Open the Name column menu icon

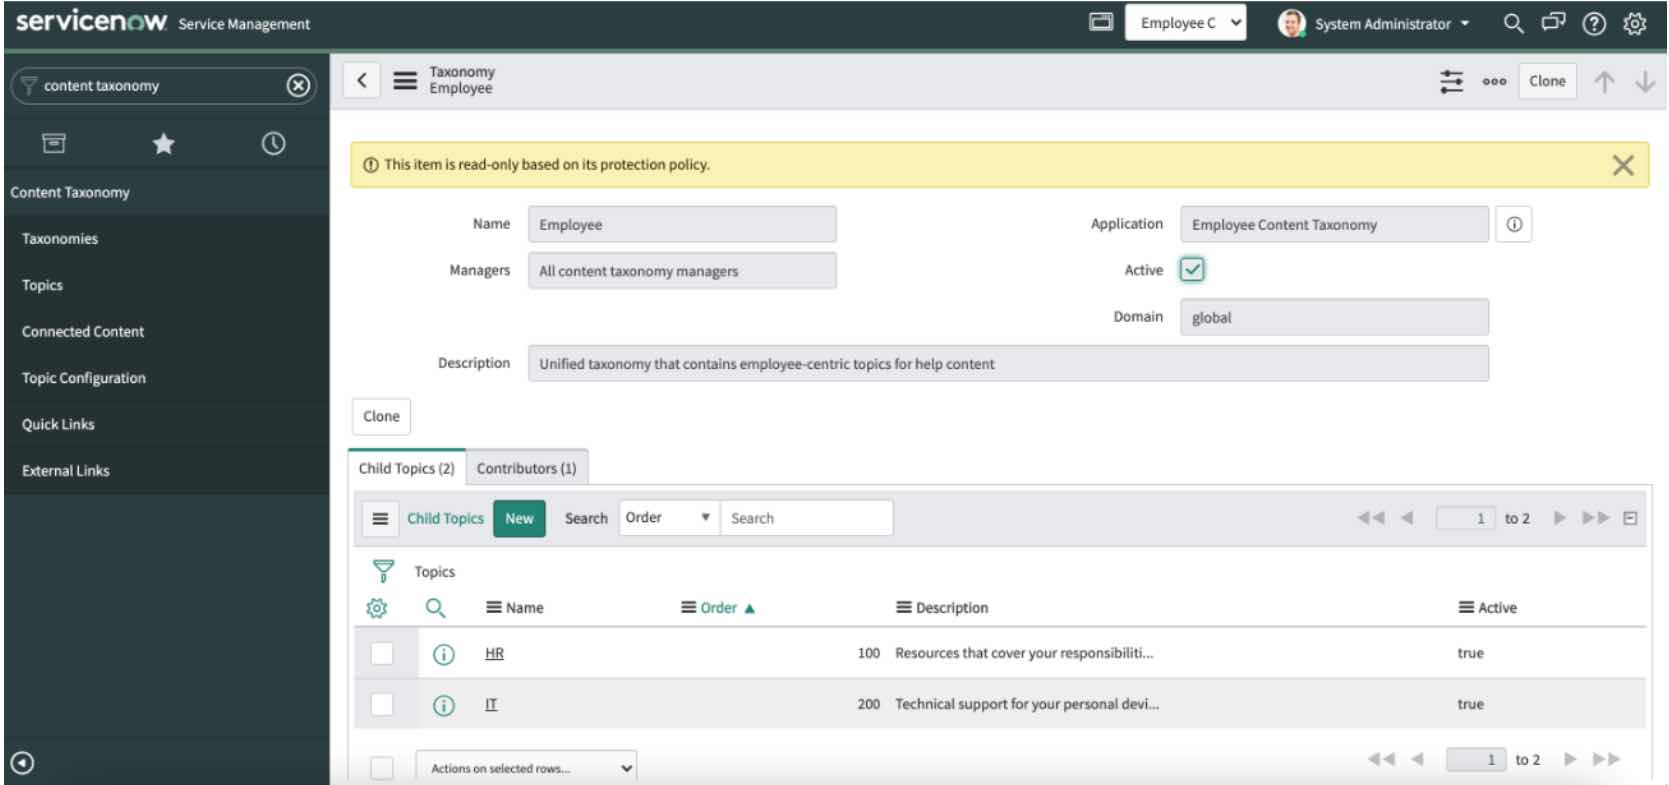[493, 608]
